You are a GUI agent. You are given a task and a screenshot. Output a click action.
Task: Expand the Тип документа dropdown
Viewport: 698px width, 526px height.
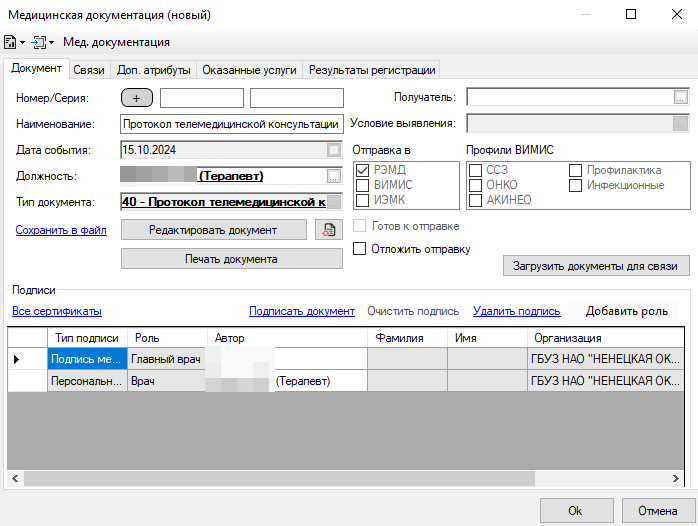pyautogui.click(x=334, y=202)
